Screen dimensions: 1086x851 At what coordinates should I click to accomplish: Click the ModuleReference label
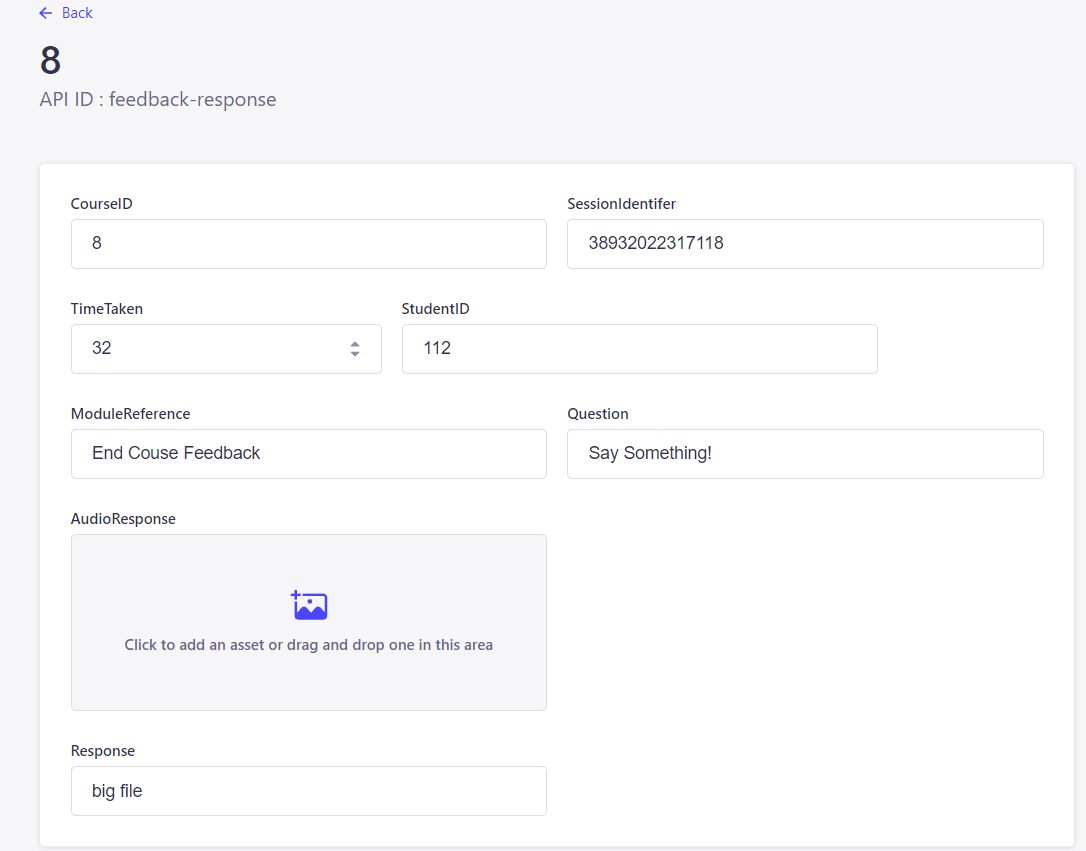(130, 414)
